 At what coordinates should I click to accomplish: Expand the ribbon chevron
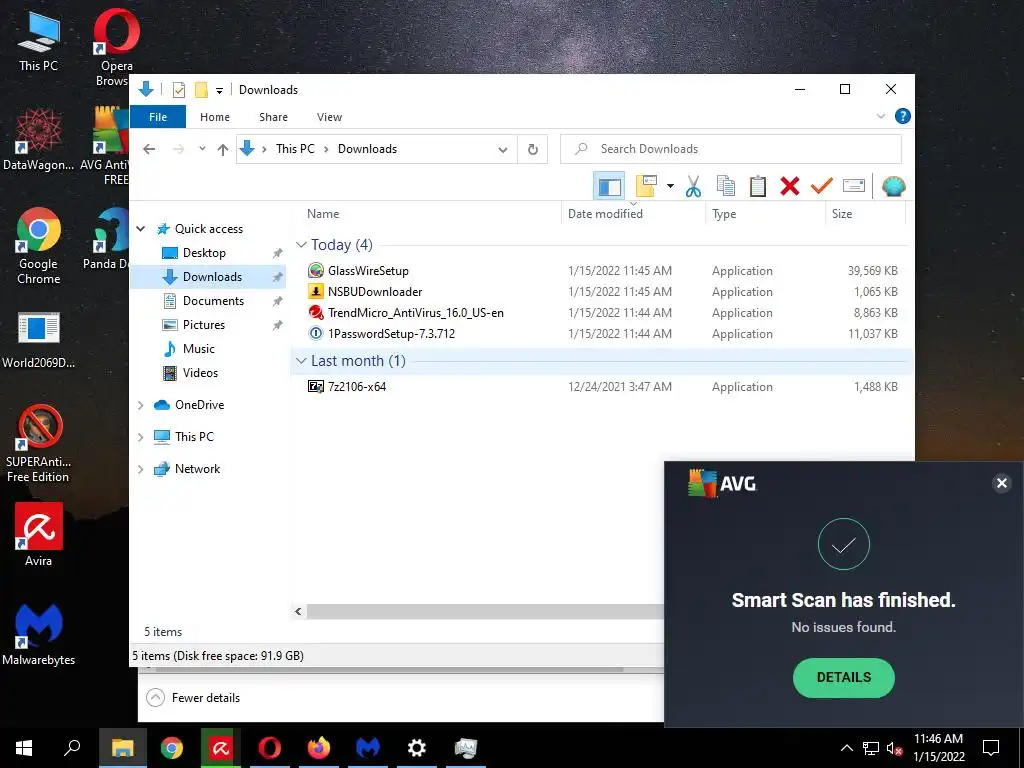(x=880, y=116)
